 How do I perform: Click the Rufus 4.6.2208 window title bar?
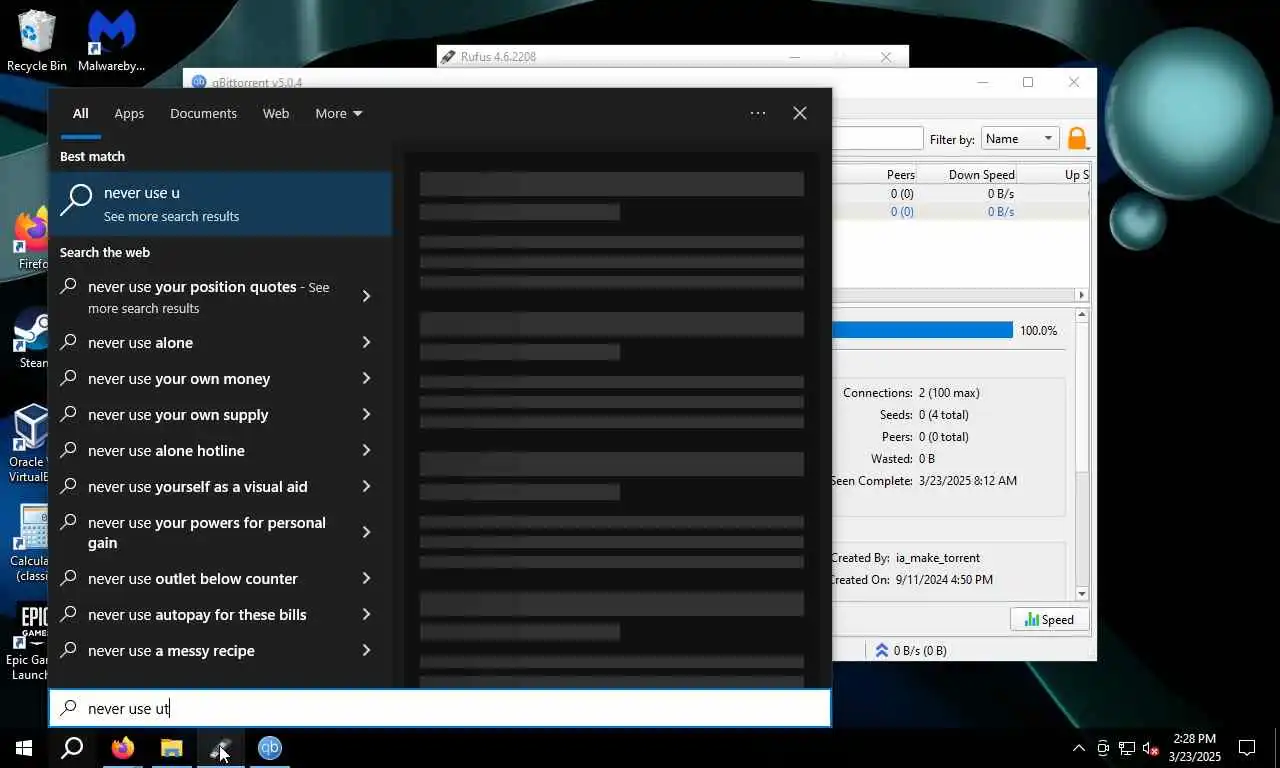click(672, 56)
